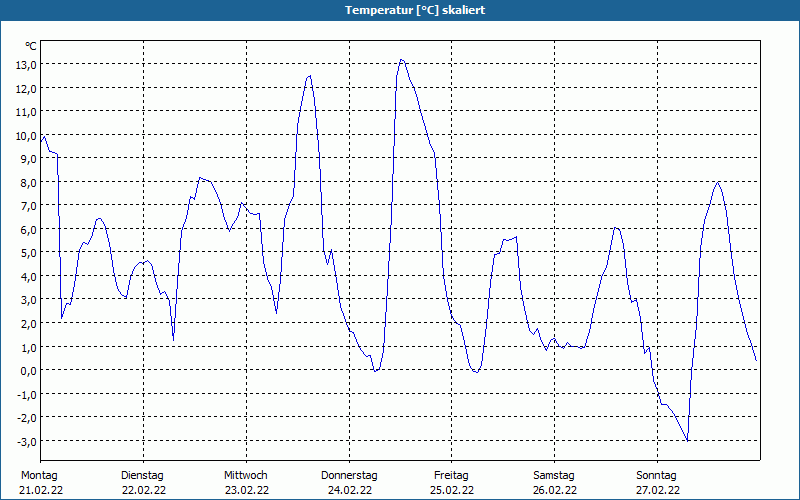
Task: Click the 13 °C peak on Thursday's curve
Action: click(402, 60)
